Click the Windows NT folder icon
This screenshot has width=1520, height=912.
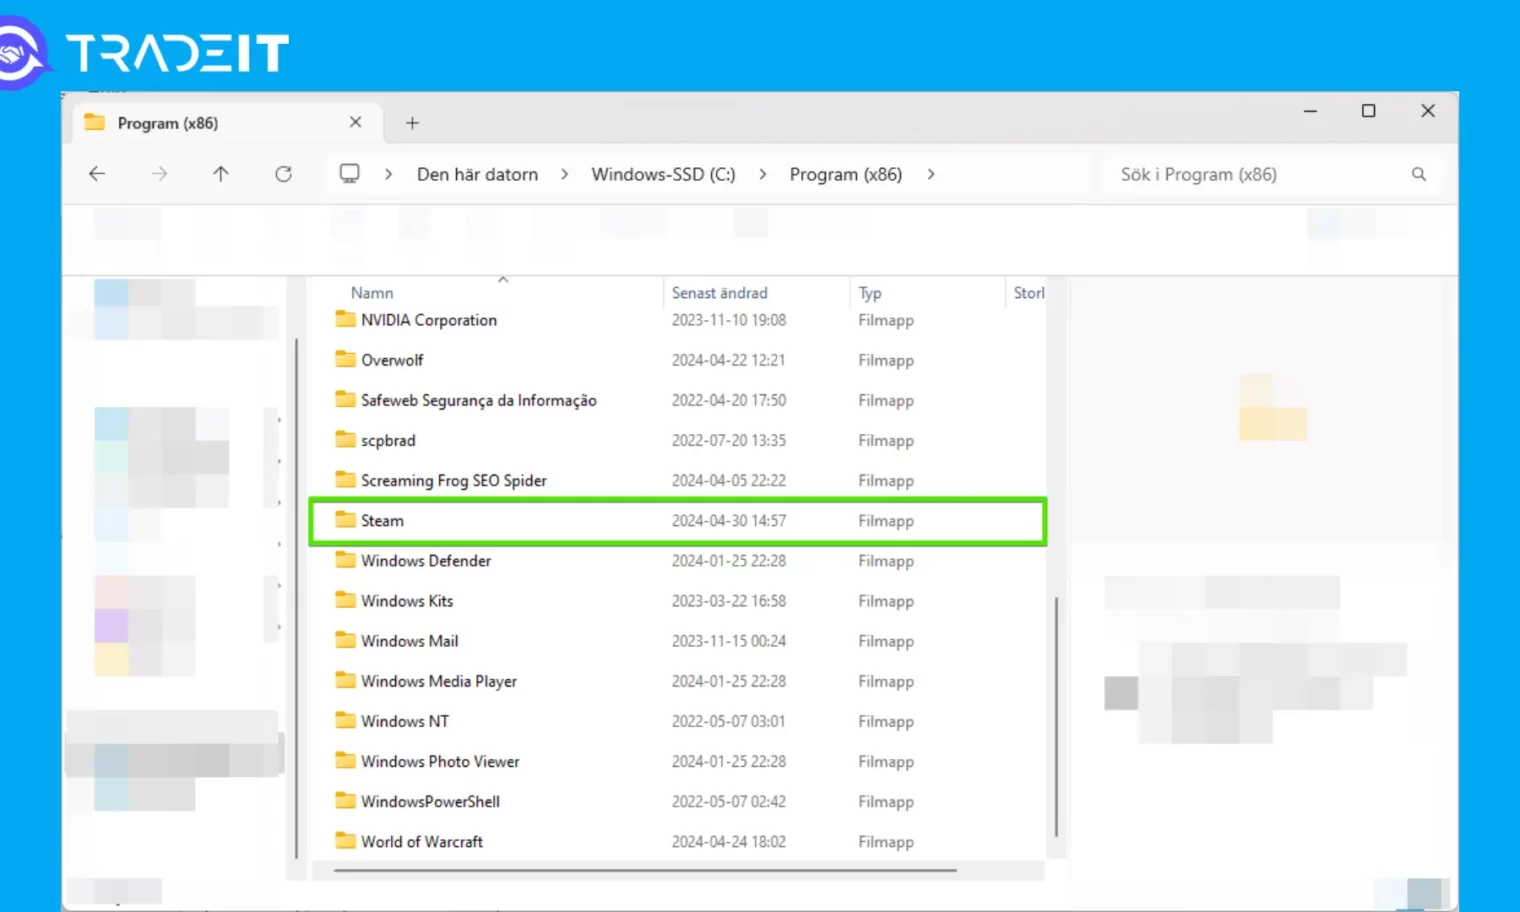tap(345, 720)
